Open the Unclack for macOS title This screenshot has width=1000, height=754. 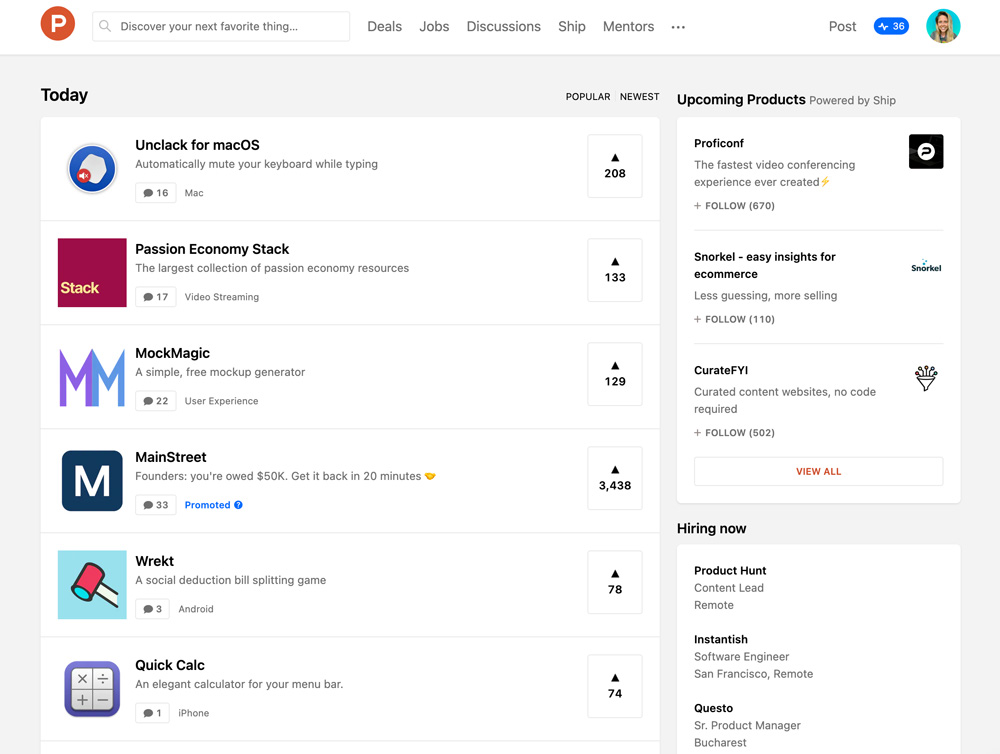tap(198, 145)
